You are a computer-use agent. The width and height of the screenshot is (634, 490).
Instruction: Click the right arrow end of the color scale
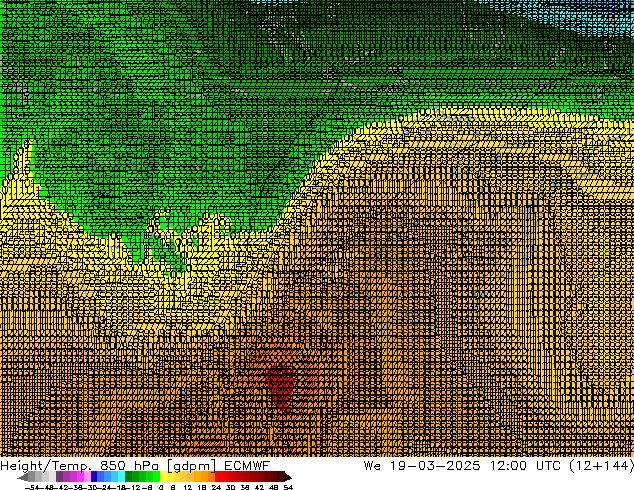coord(287,477)
